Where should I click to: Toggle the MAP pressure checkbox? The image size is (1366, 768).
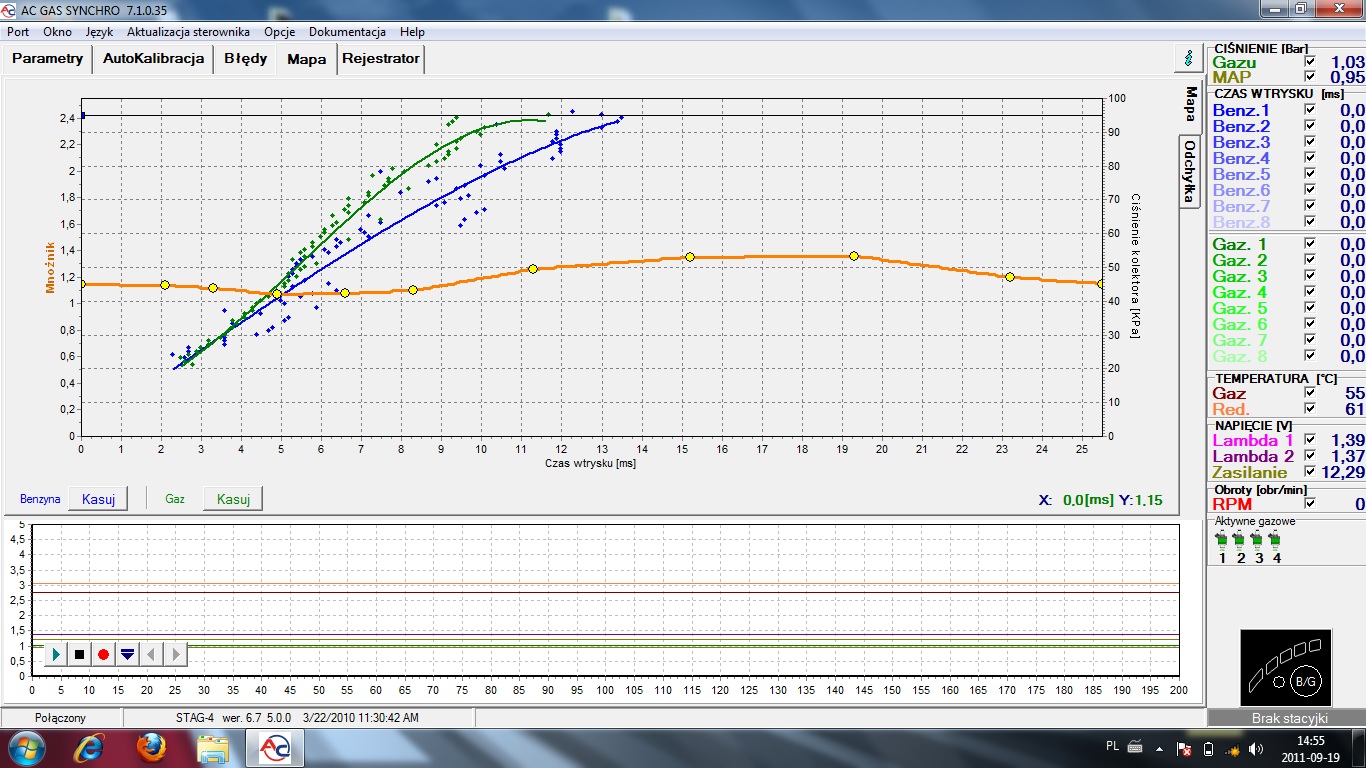[1310, 77]
